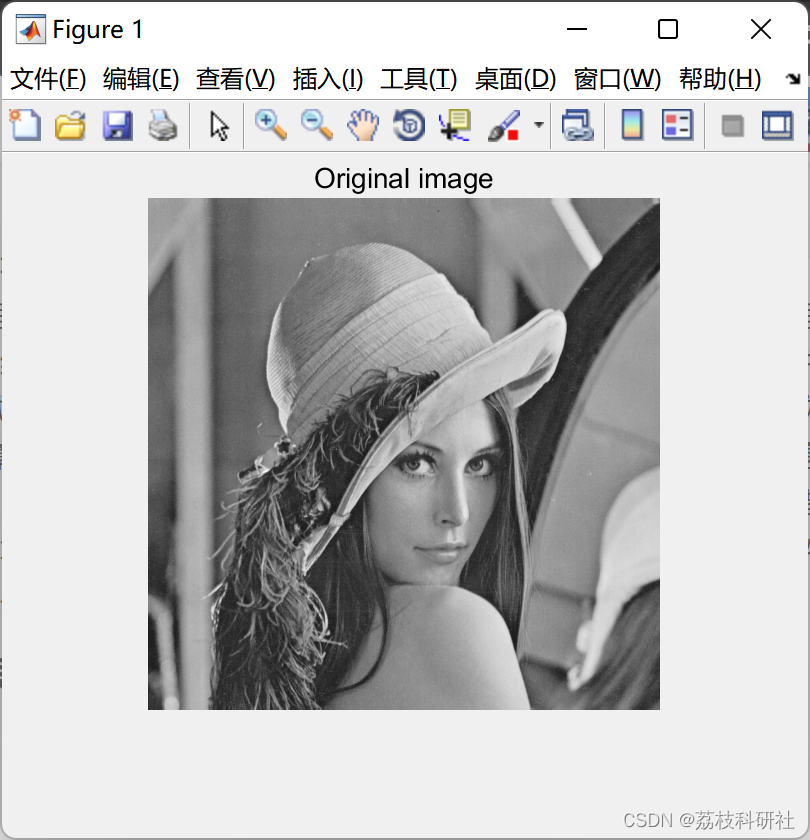Open the 帮助(H) menu

coord(720,79)
